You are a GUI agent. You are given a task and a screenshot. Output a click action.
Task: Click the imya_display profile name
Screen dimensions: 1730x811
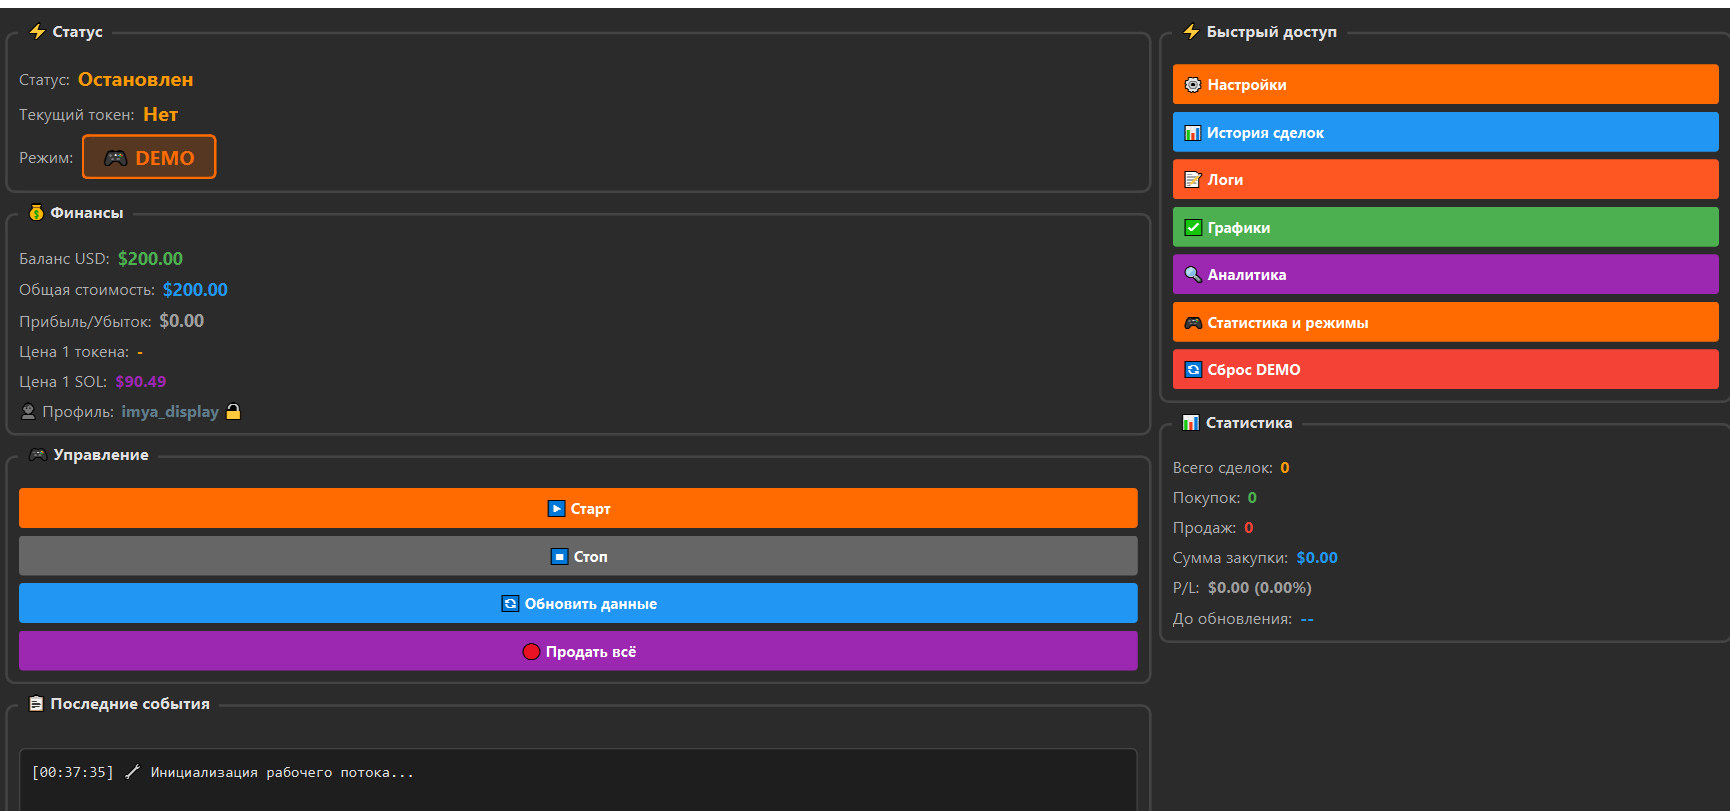coord(170,412)
